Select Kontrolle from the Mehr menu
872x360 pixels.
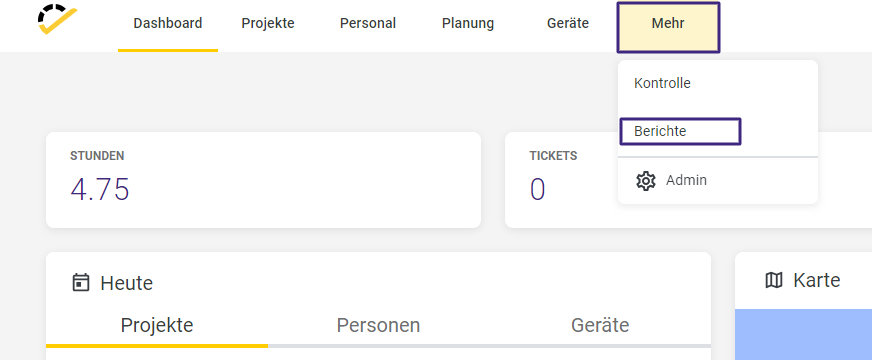pyautogui.click(x=662, y=83)
